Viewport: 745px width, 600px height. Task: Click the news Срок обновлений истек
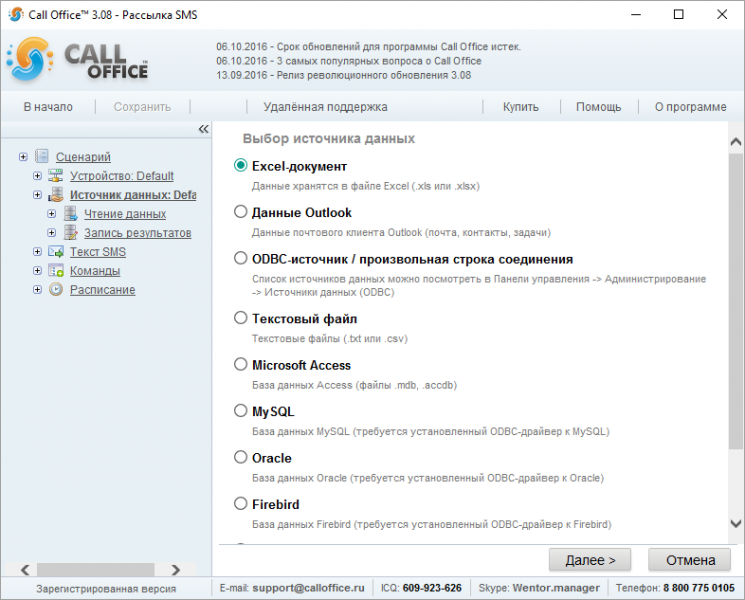point(369,47)
